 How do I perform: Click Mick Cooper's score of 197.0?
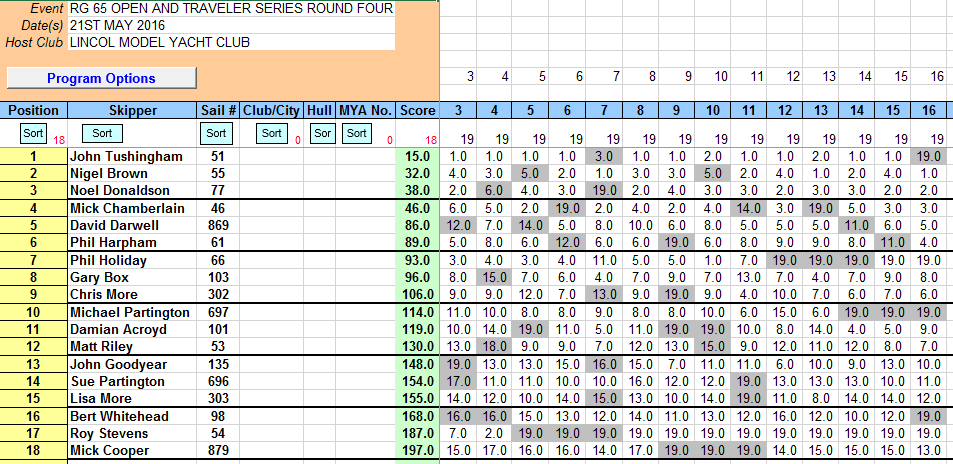coord(418,451)
